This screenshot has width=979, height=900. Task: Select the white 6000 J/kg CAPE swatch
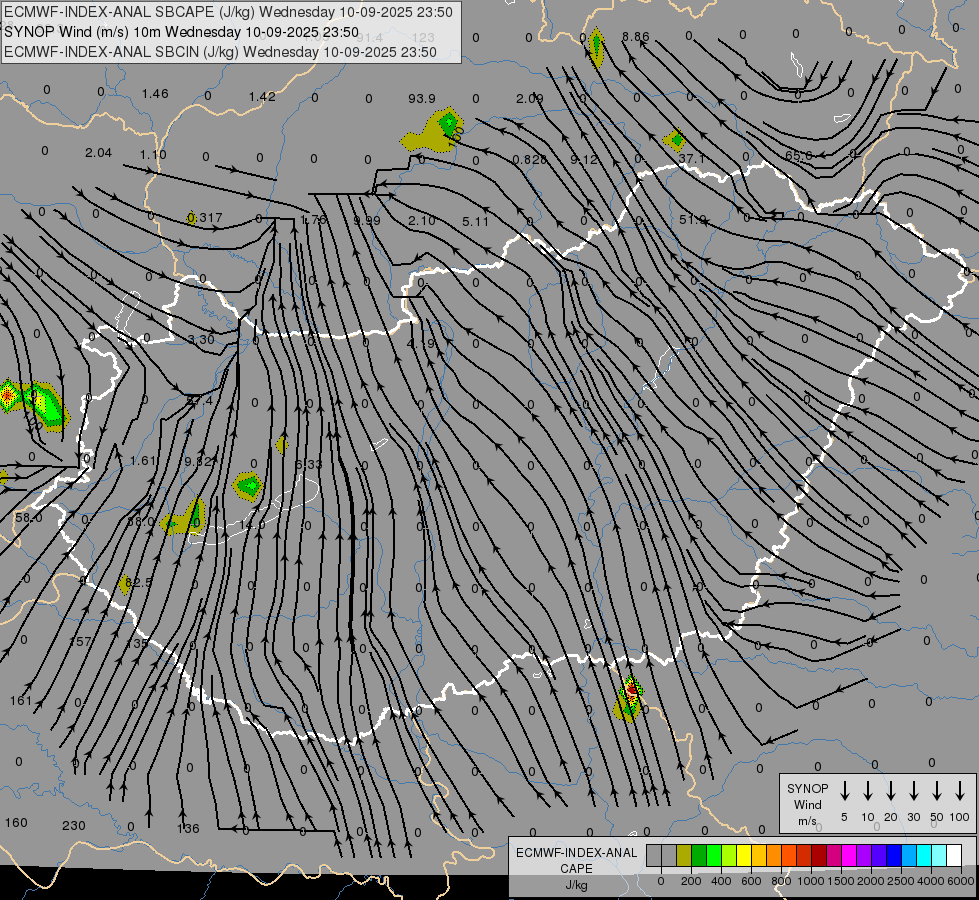(953, 855)
